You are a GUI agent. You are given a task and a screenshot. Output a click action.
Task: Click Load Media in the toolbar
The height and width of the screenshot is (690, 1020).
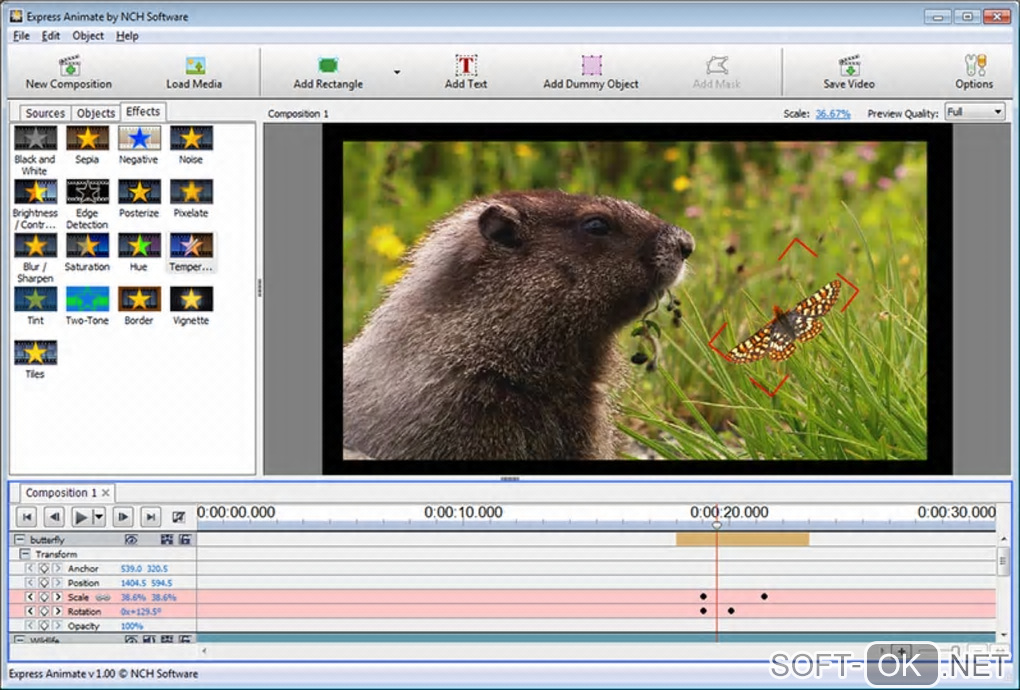(195, 66)
